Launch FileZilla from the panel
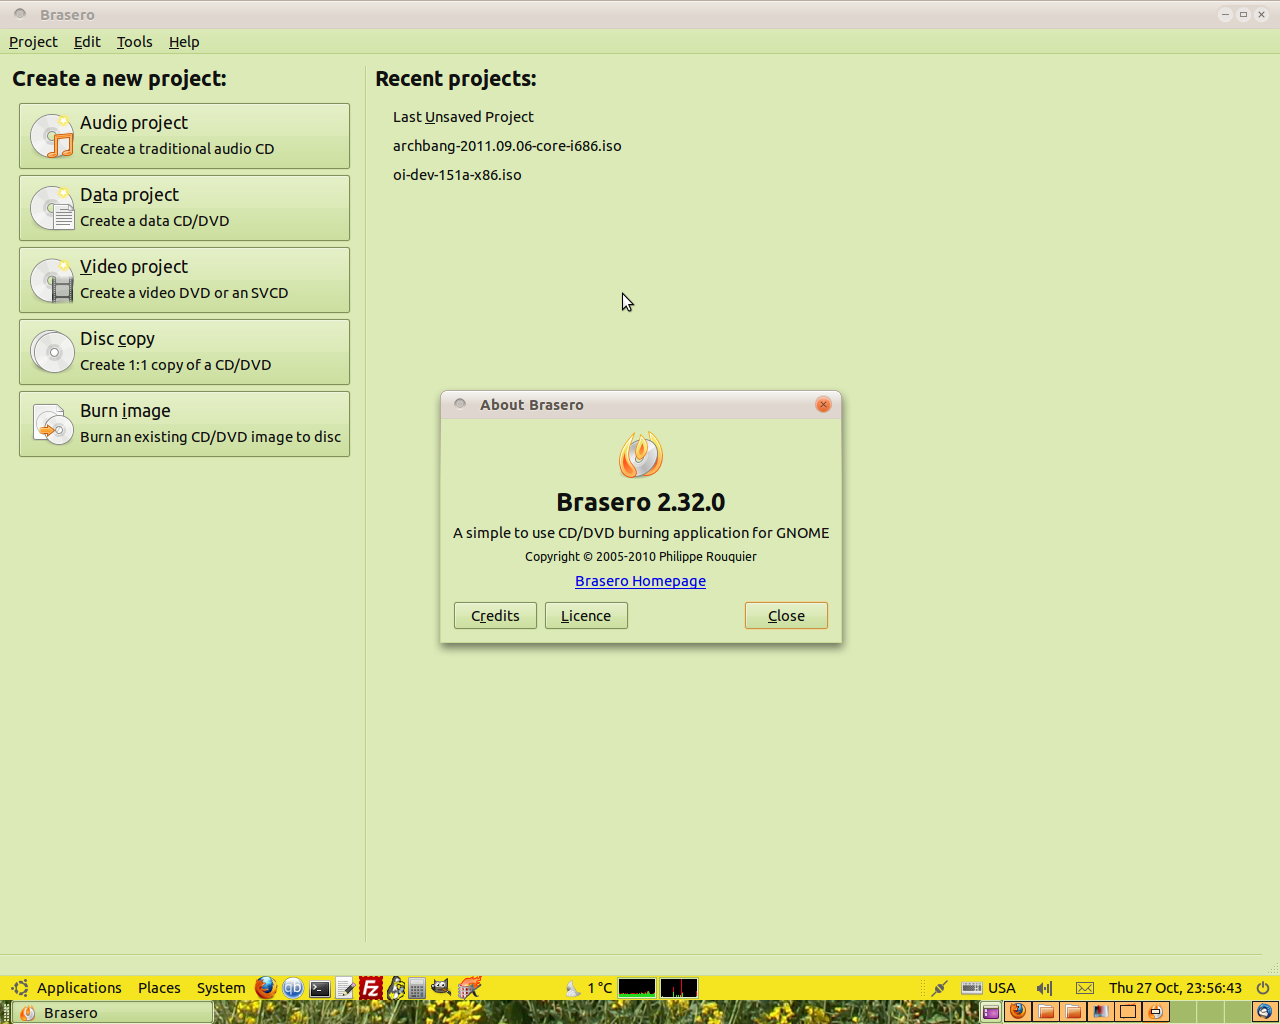1280x1024 pixels. [371, 988]
